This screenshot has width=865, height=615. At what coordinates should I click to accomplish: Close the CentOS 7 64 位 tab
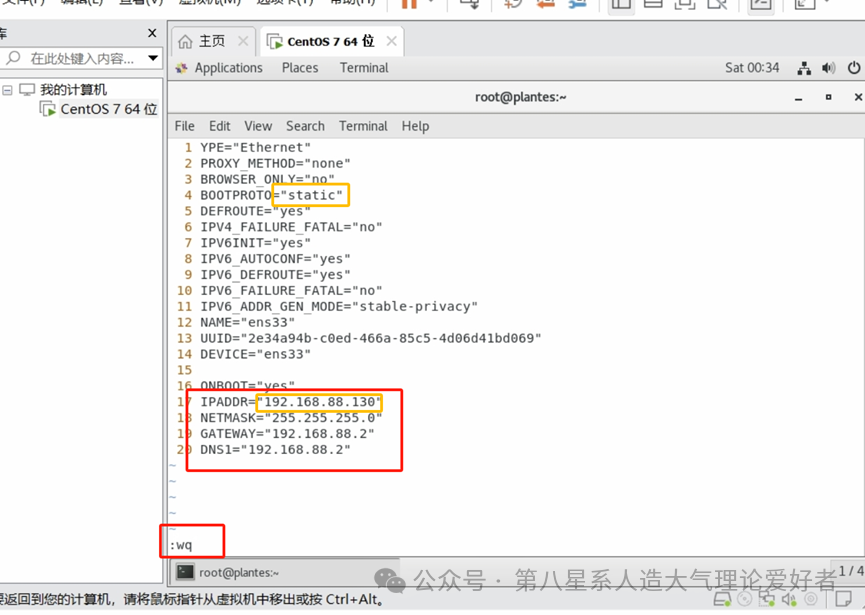click(391, 41)
